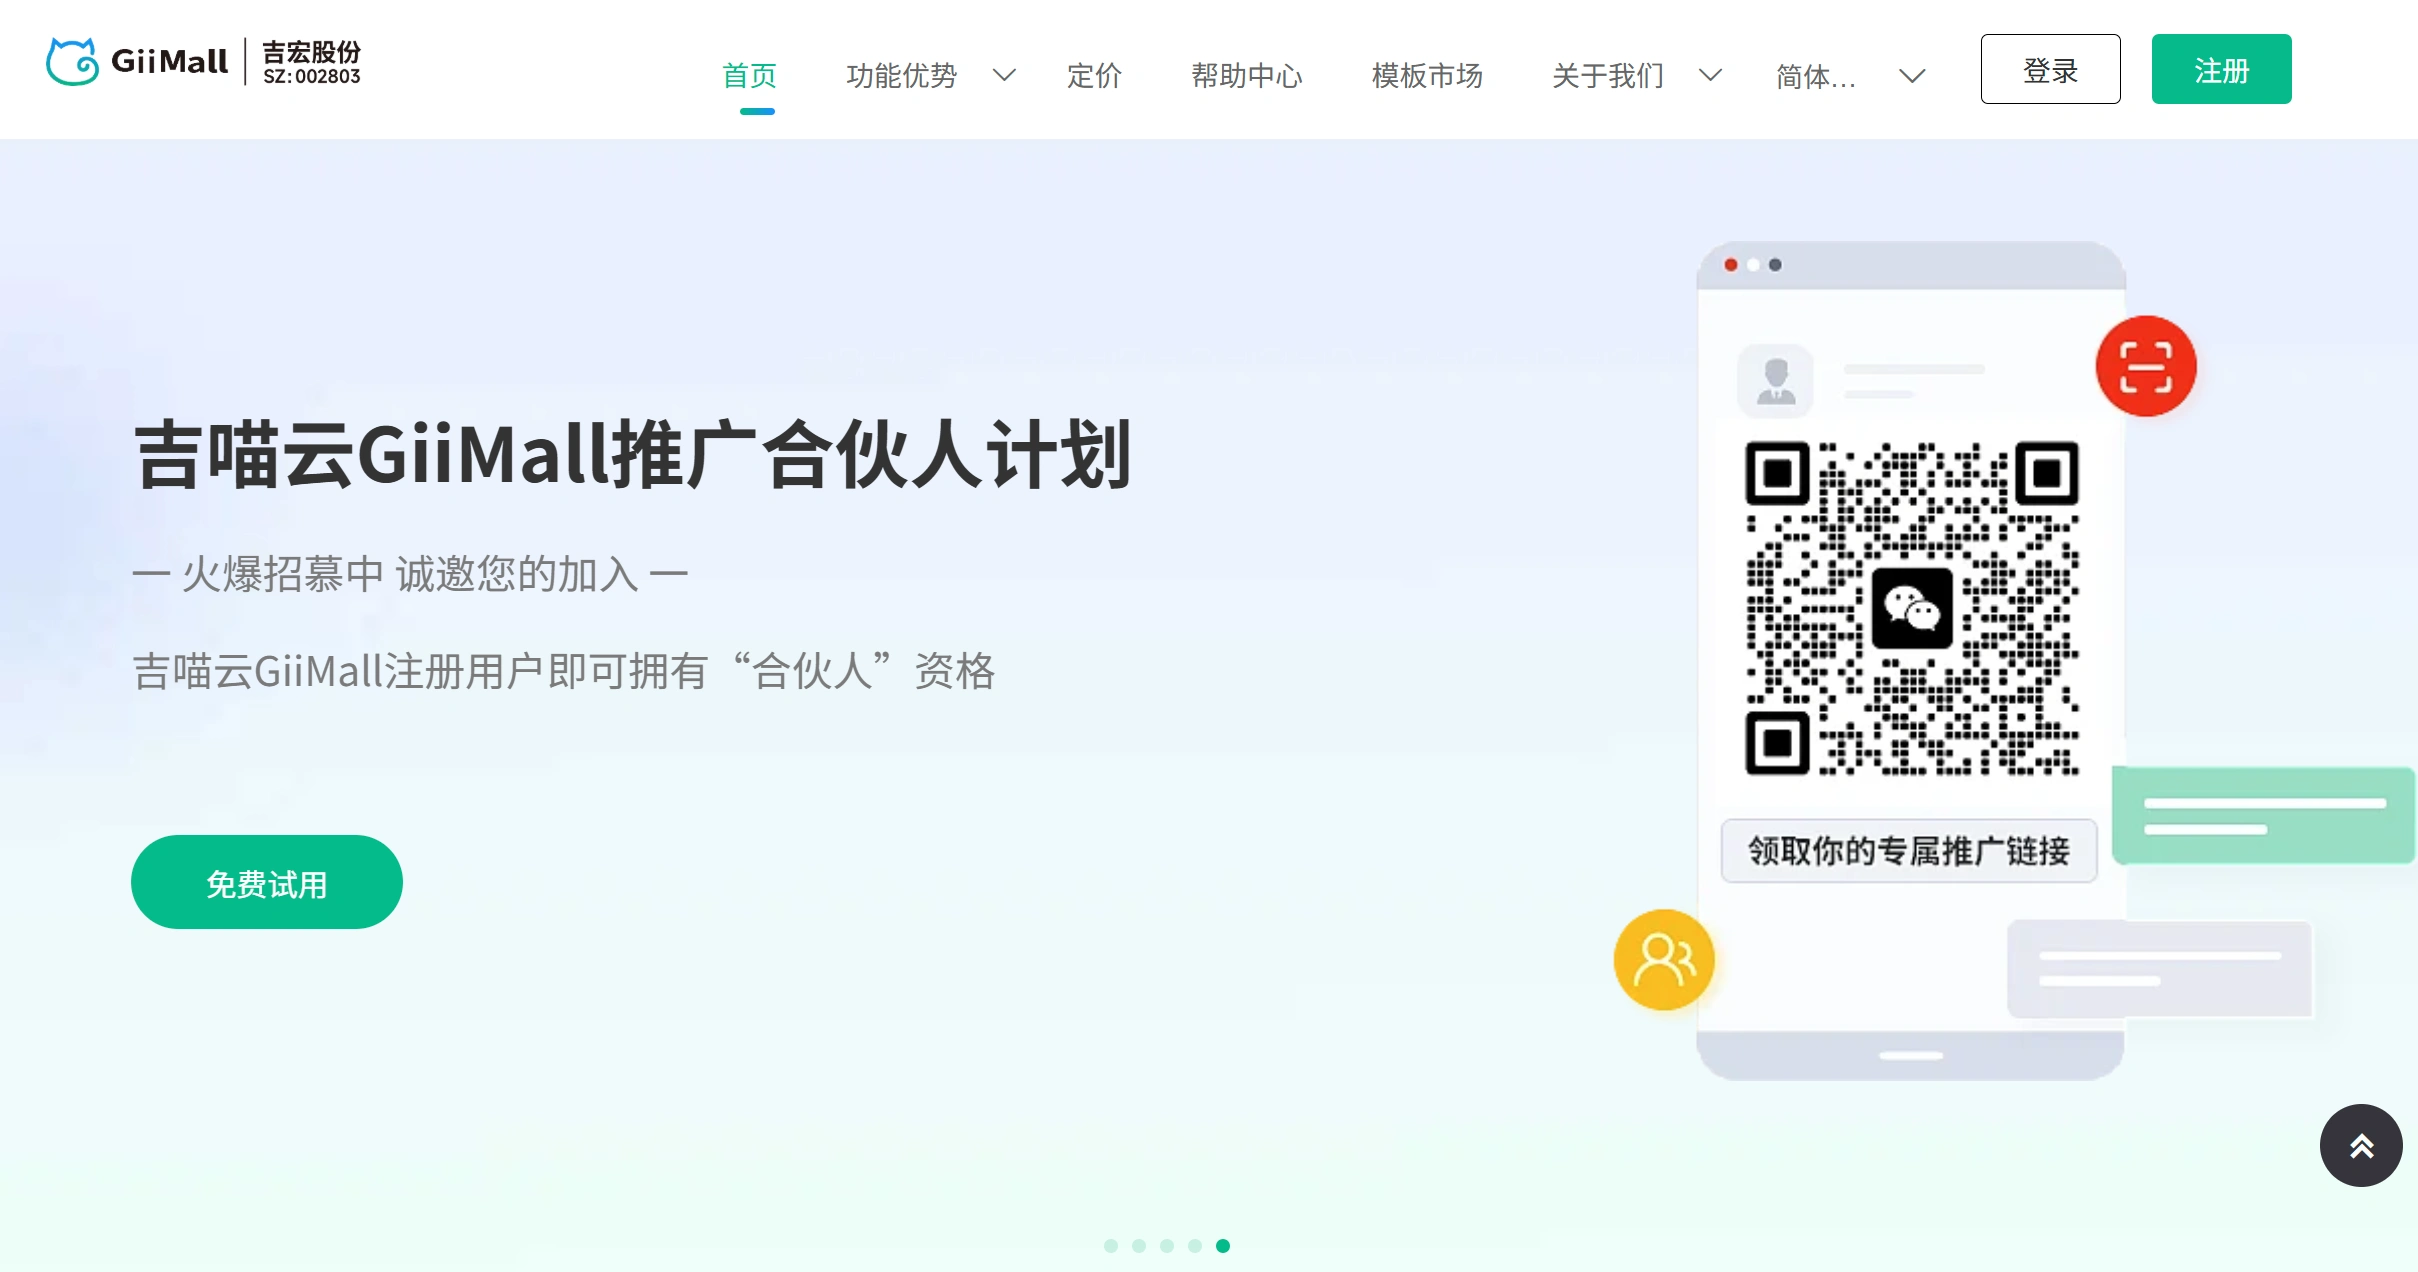Open the 定价 pricing page
This screenshot has width=2418, height=1272.
(x=1094, y=75)
